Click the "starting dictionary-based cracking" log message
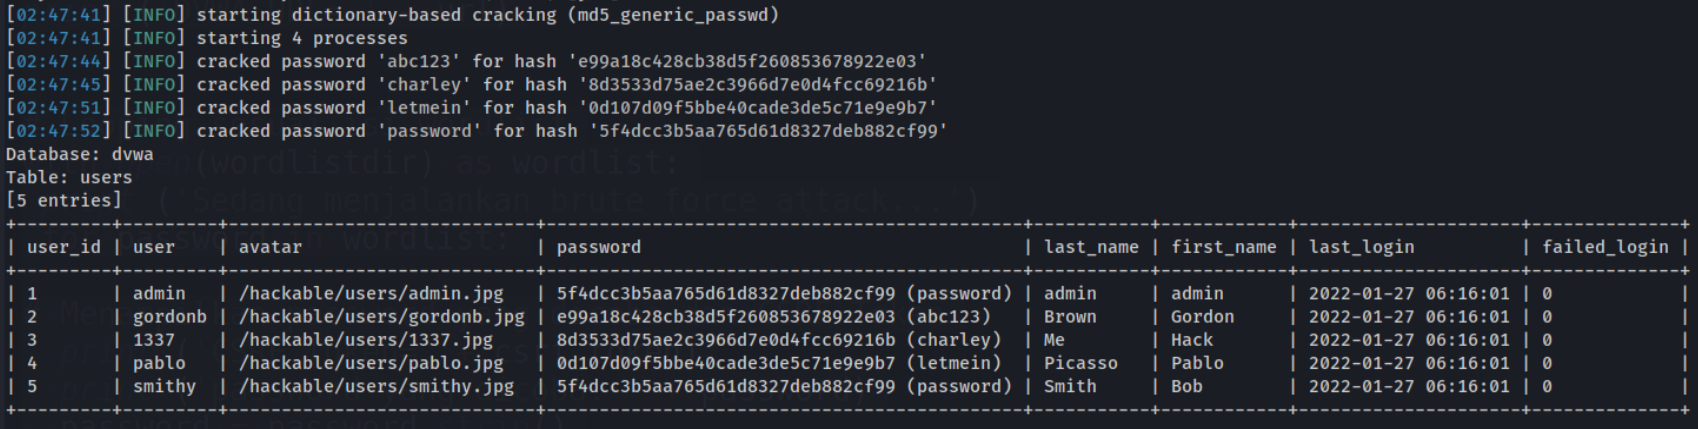 [488, 15]
